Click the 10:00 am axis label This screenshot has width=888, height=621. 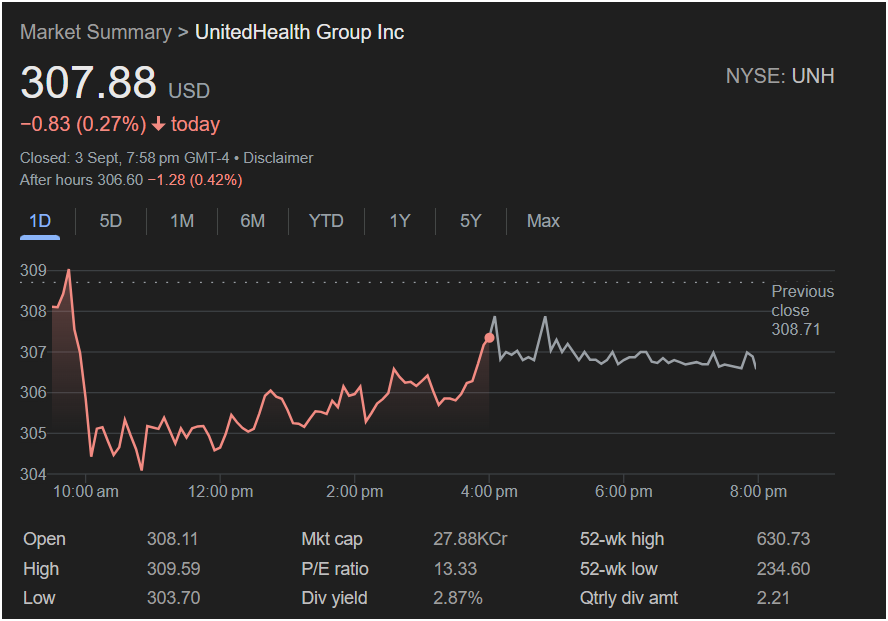click(86, 491)
